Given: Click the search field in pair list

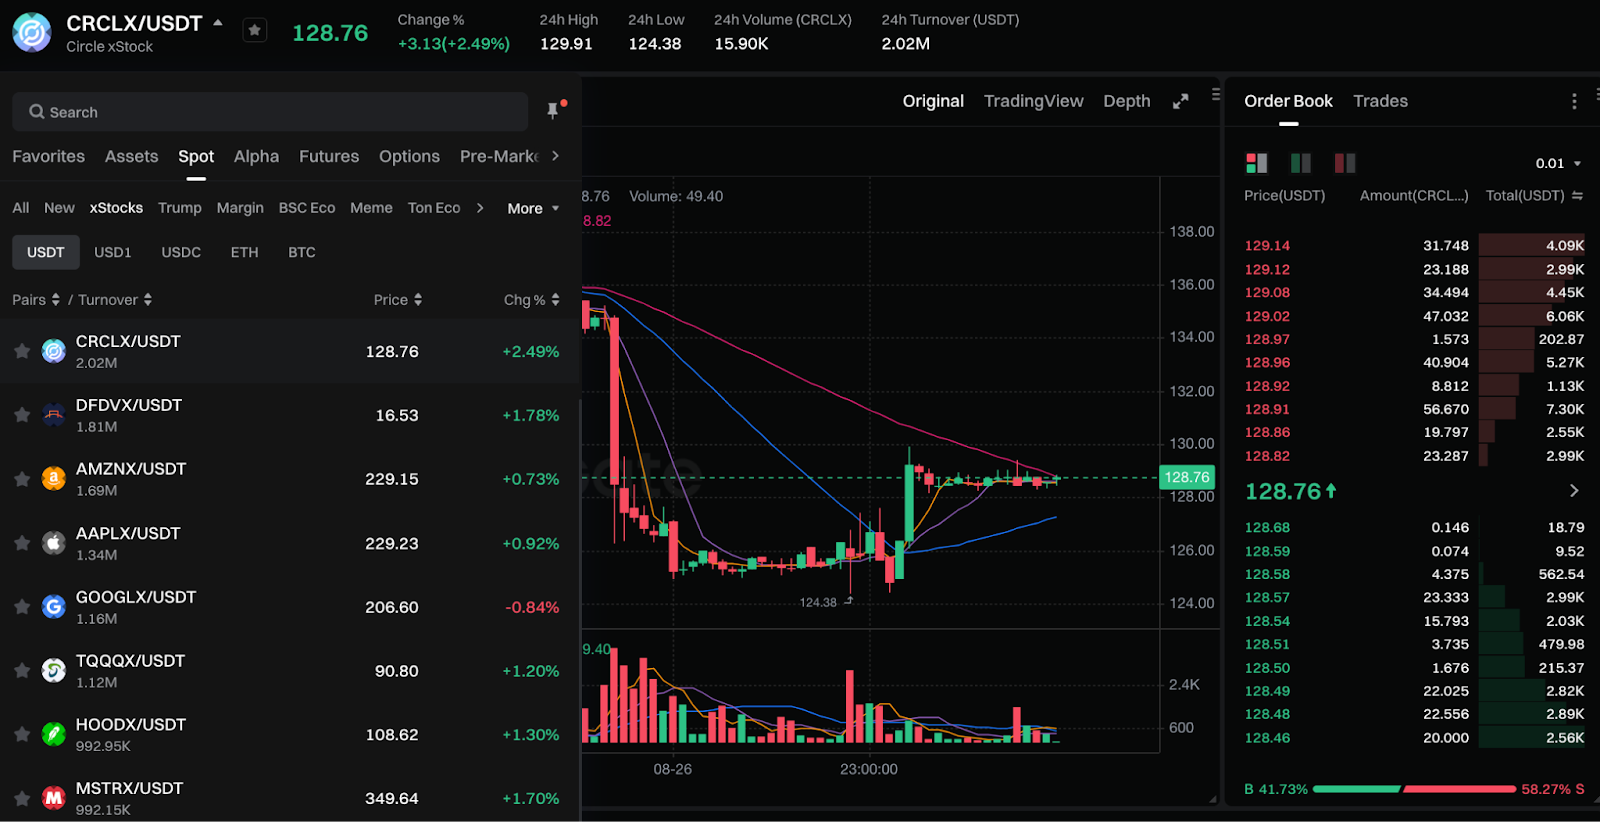Looking at the screenshot, I should 270,112.
